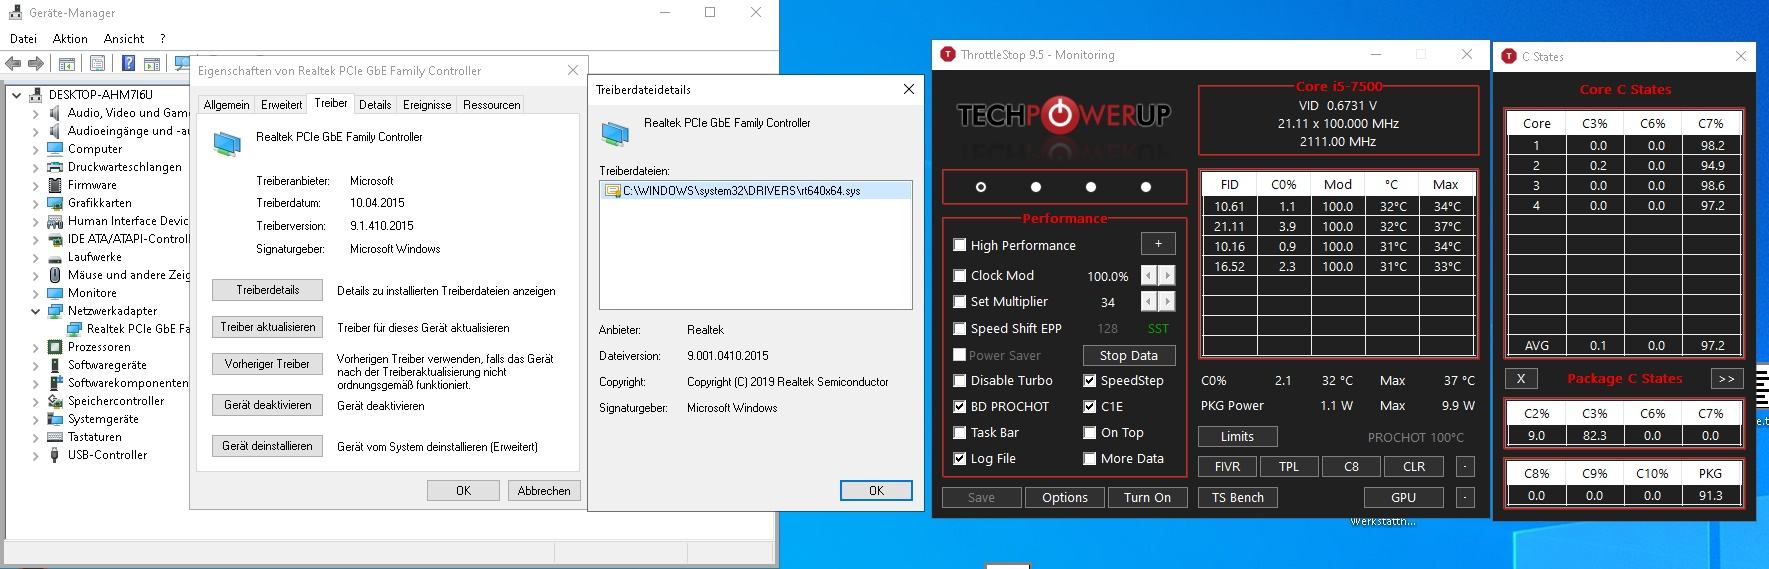Enable Speed Shift EPP checkbox
The image size is (1769, 569).
pyautogui.click(x=960, y=328)
